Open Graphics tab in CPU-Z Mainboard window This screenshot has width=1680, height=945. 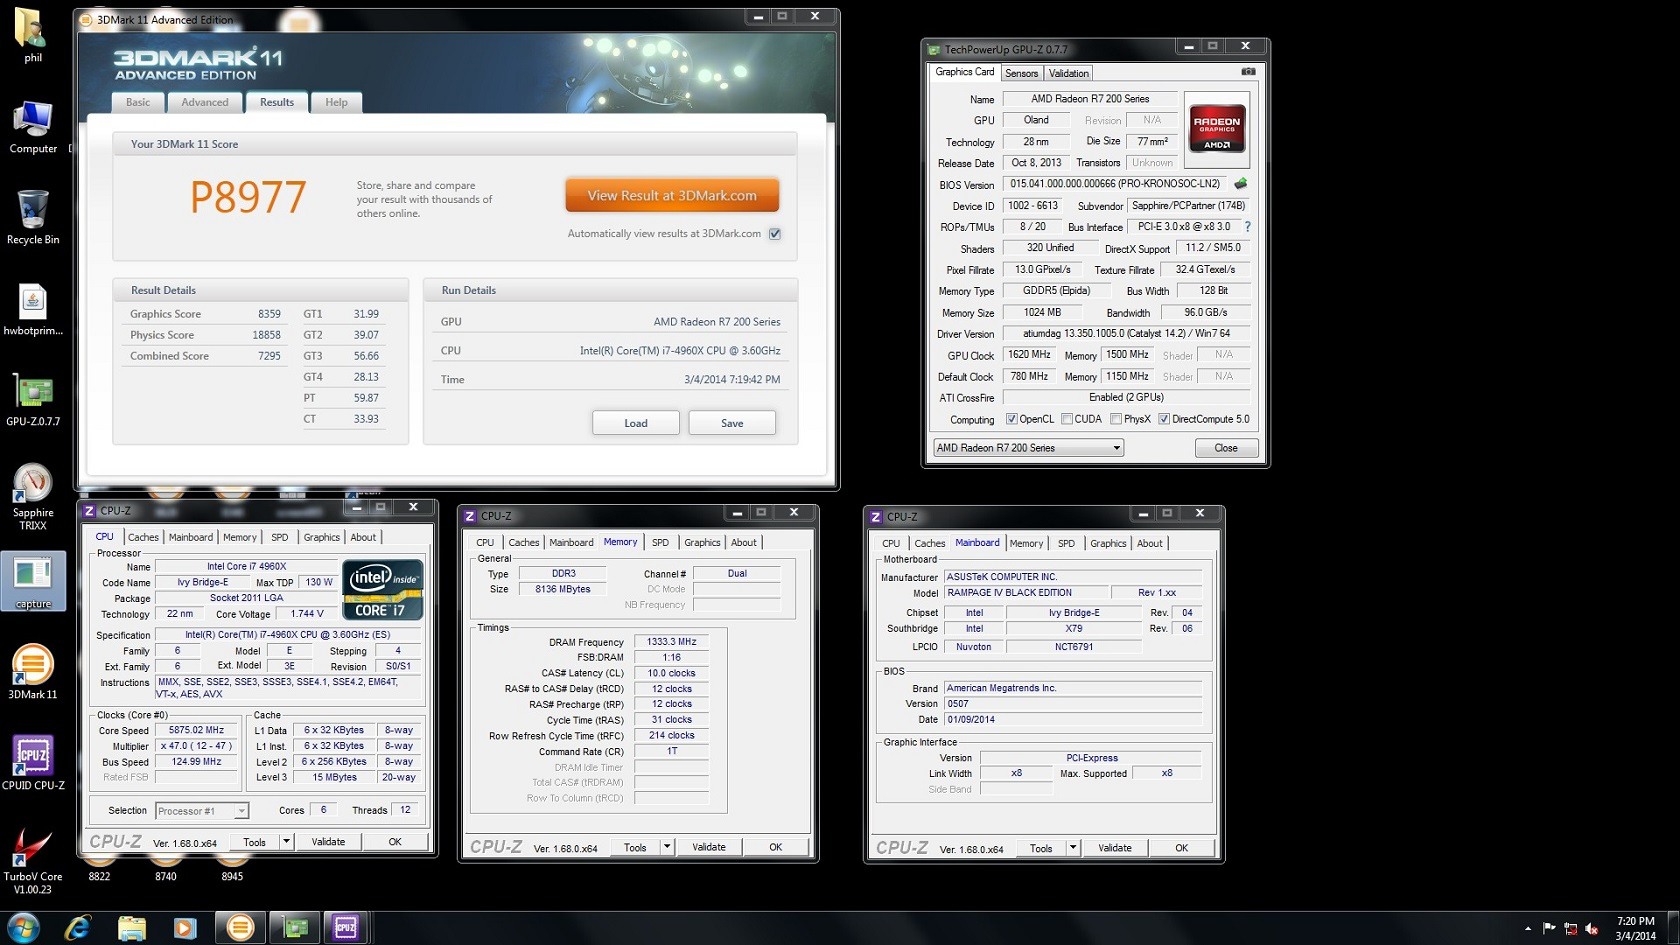[1108, 543]
